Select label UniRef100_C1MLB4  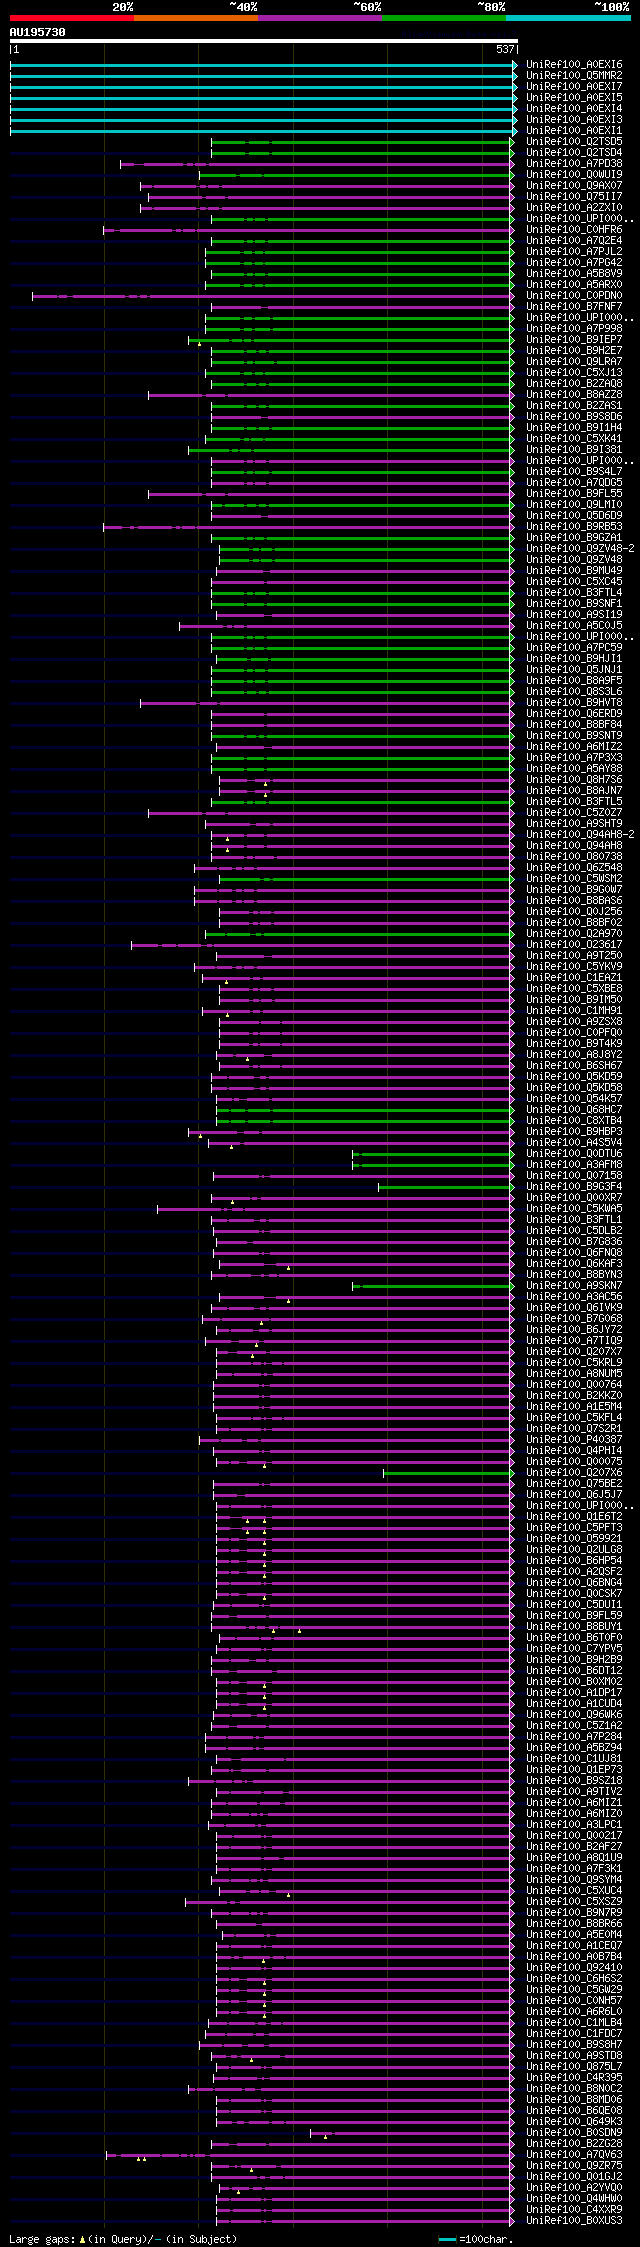coord(574,2023)
